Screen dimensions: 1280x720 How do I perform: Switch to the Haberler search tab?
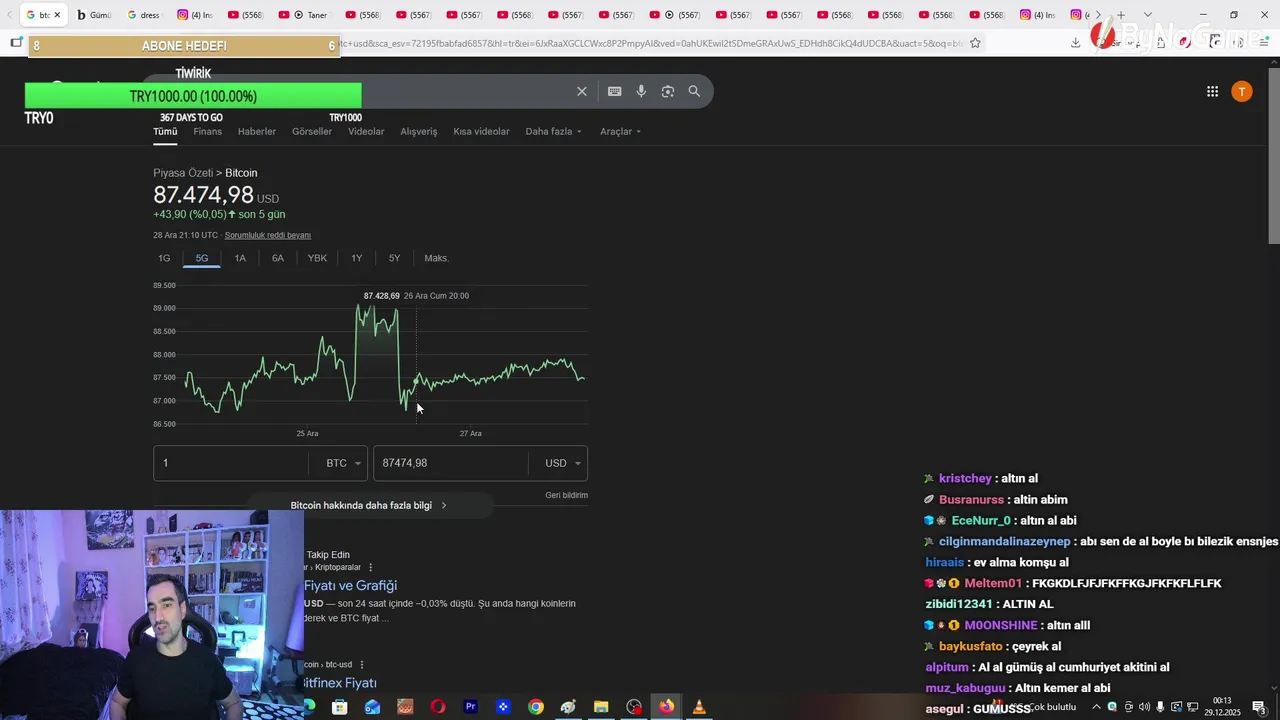pyautogui.click(x=257, y=131)
